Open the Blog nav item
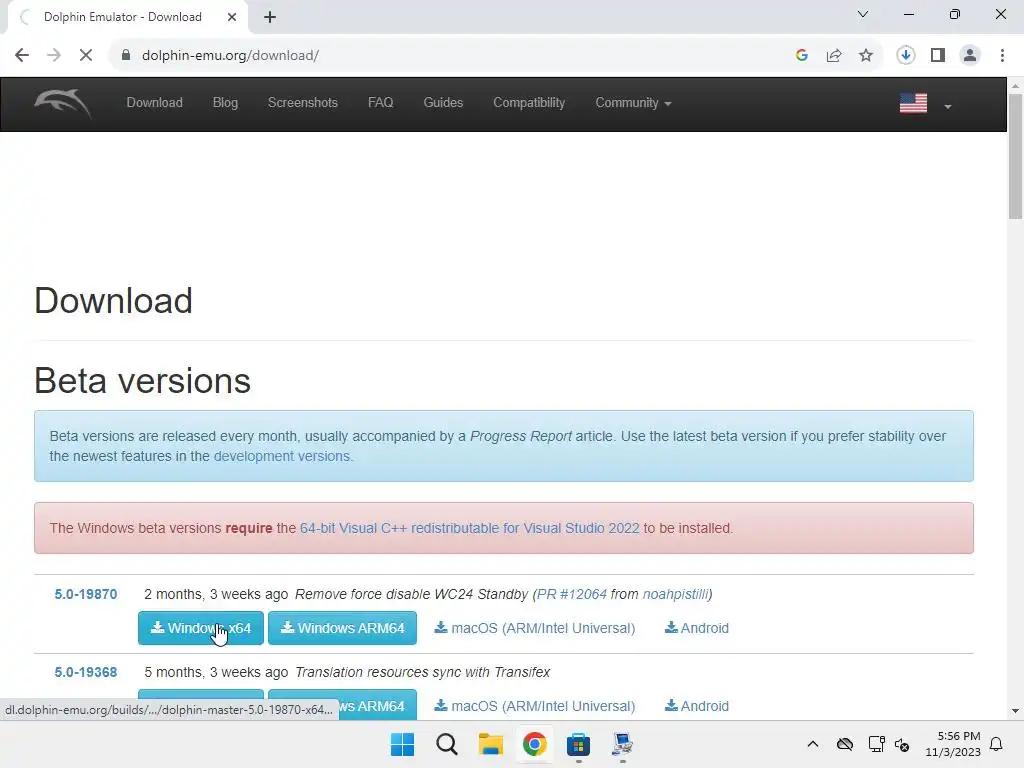1024x768 pixels. (x=225, y=103)
